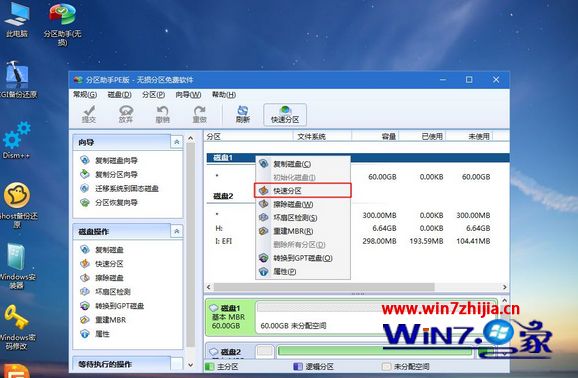Screen dimensions: 578x378
Task: Select 重建MBR under 磁盘操作 panel
Action: 103,320
